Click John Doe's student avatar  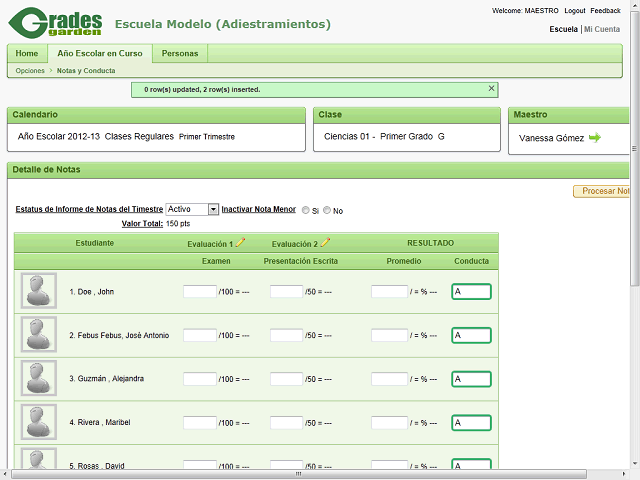39,291
